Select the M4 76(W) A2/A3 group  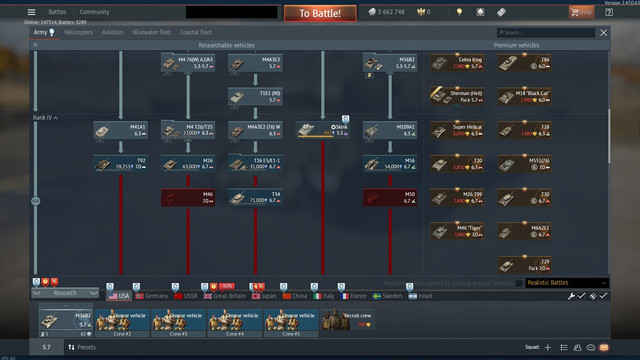point(188,62)
